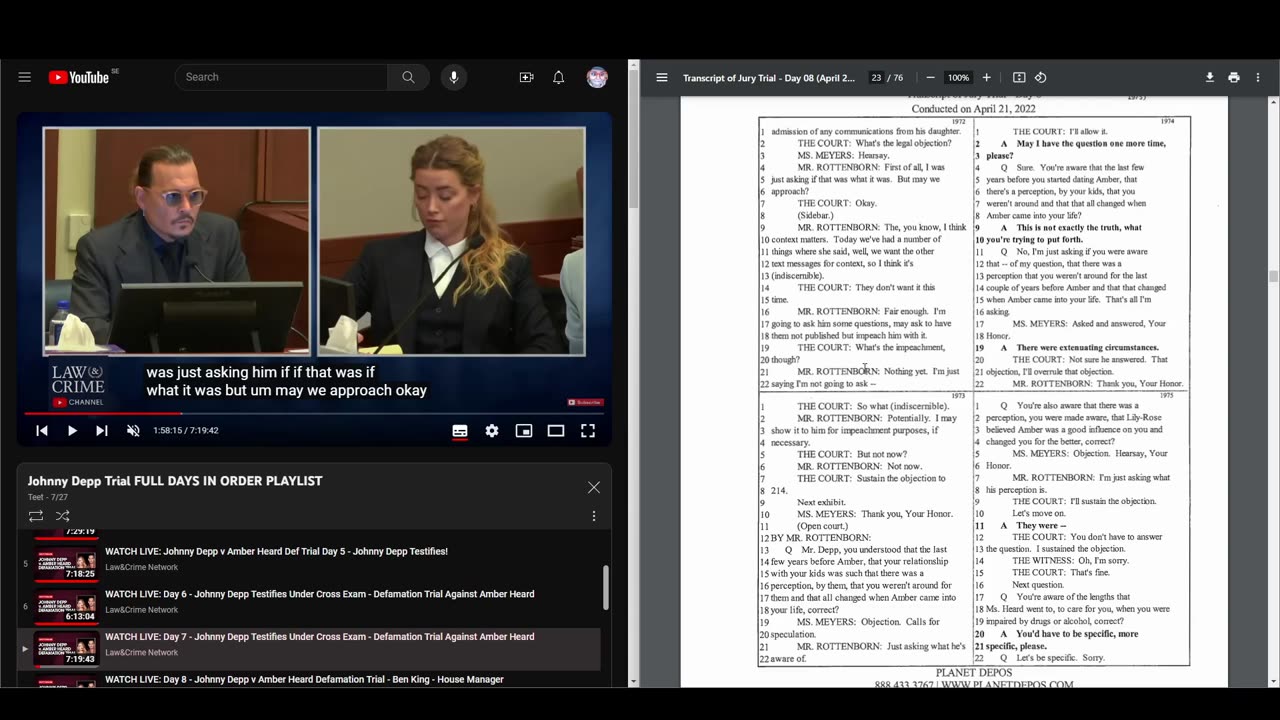Focus the YouTube Search input field
1280x720 pixels.
(x=281, y=77)
